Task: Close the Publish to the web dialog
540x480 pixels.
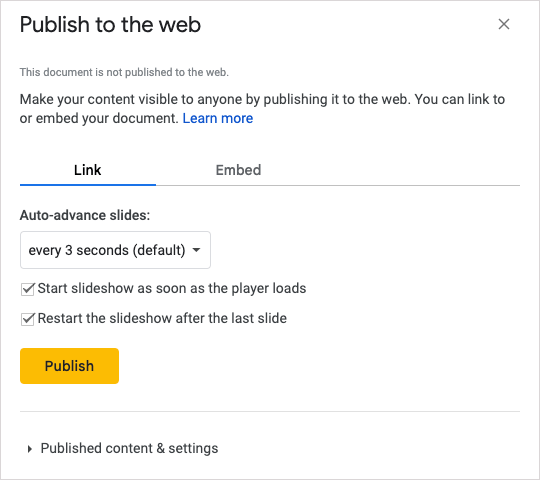Action: 503,24
